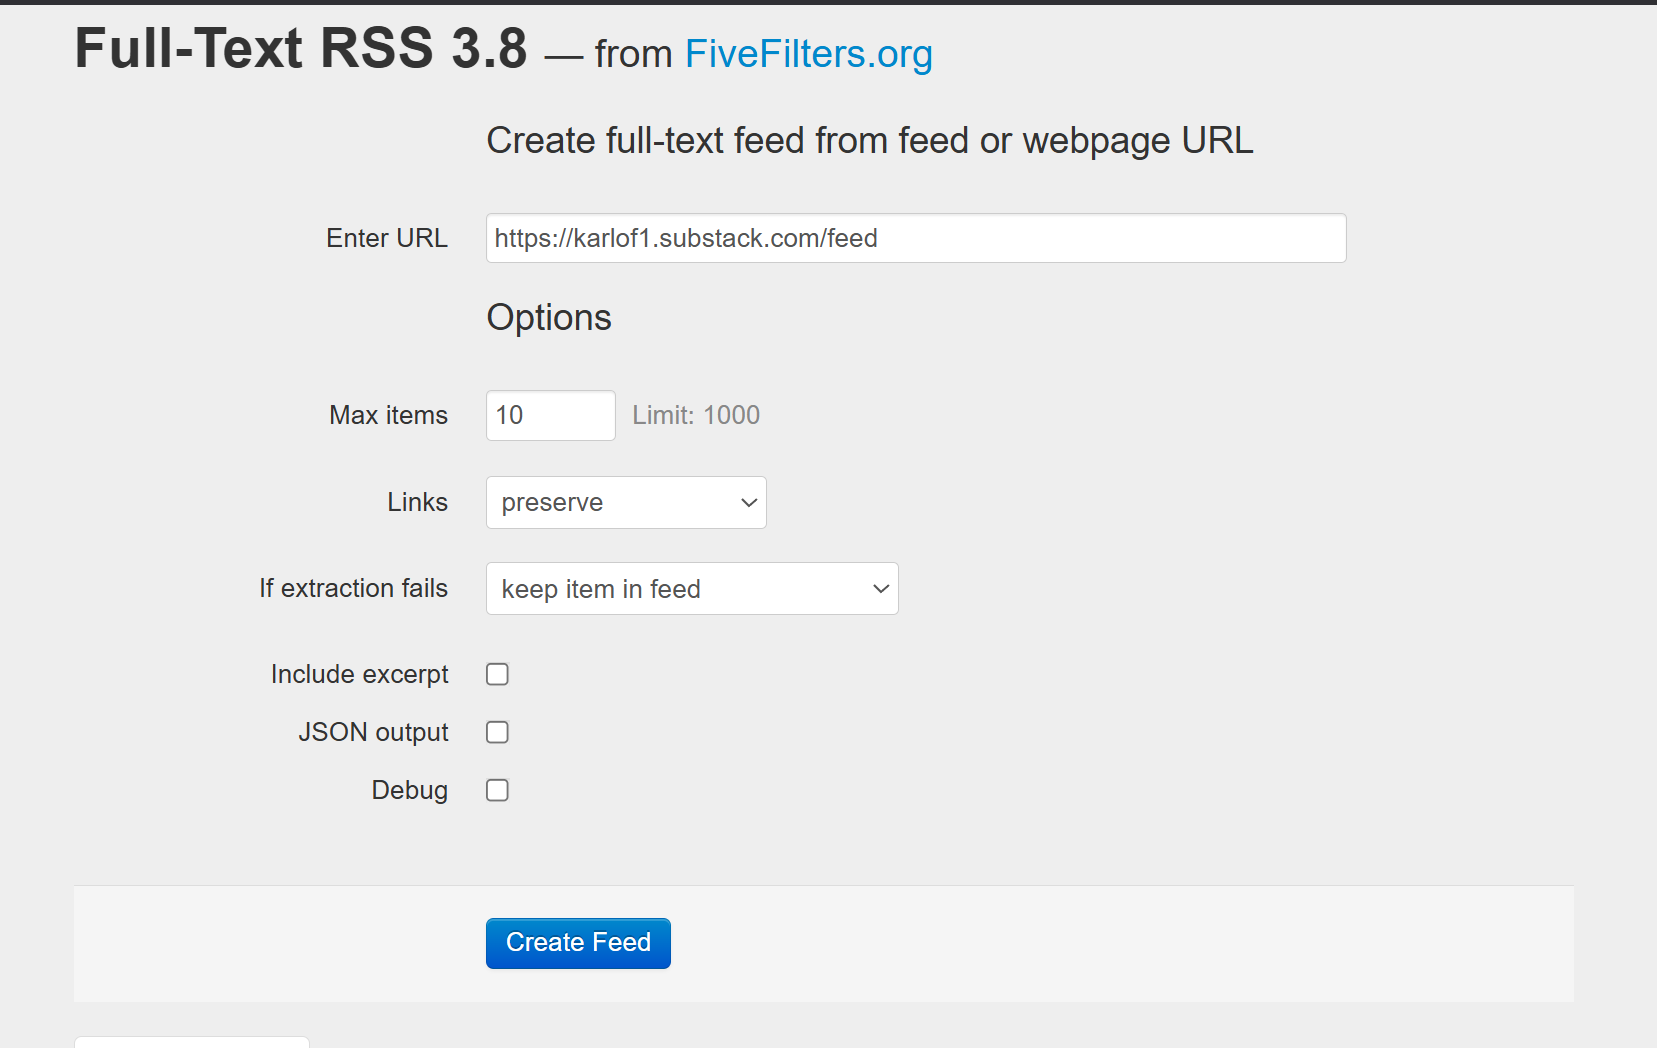Click the 'Max items' label

pyautogui.click(x=389, y=415)
